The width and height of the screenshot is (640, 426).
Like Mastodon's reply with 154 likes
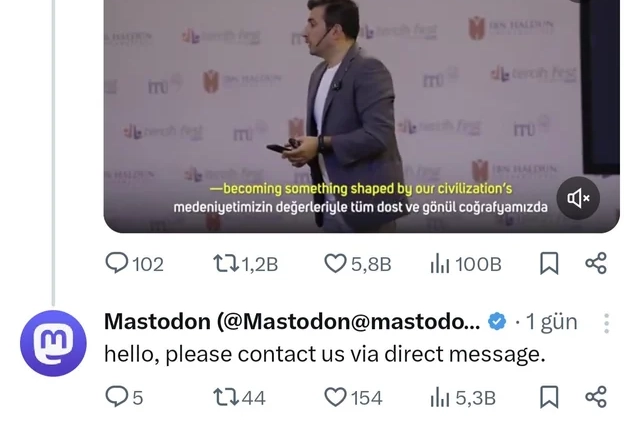pos(353,397)
